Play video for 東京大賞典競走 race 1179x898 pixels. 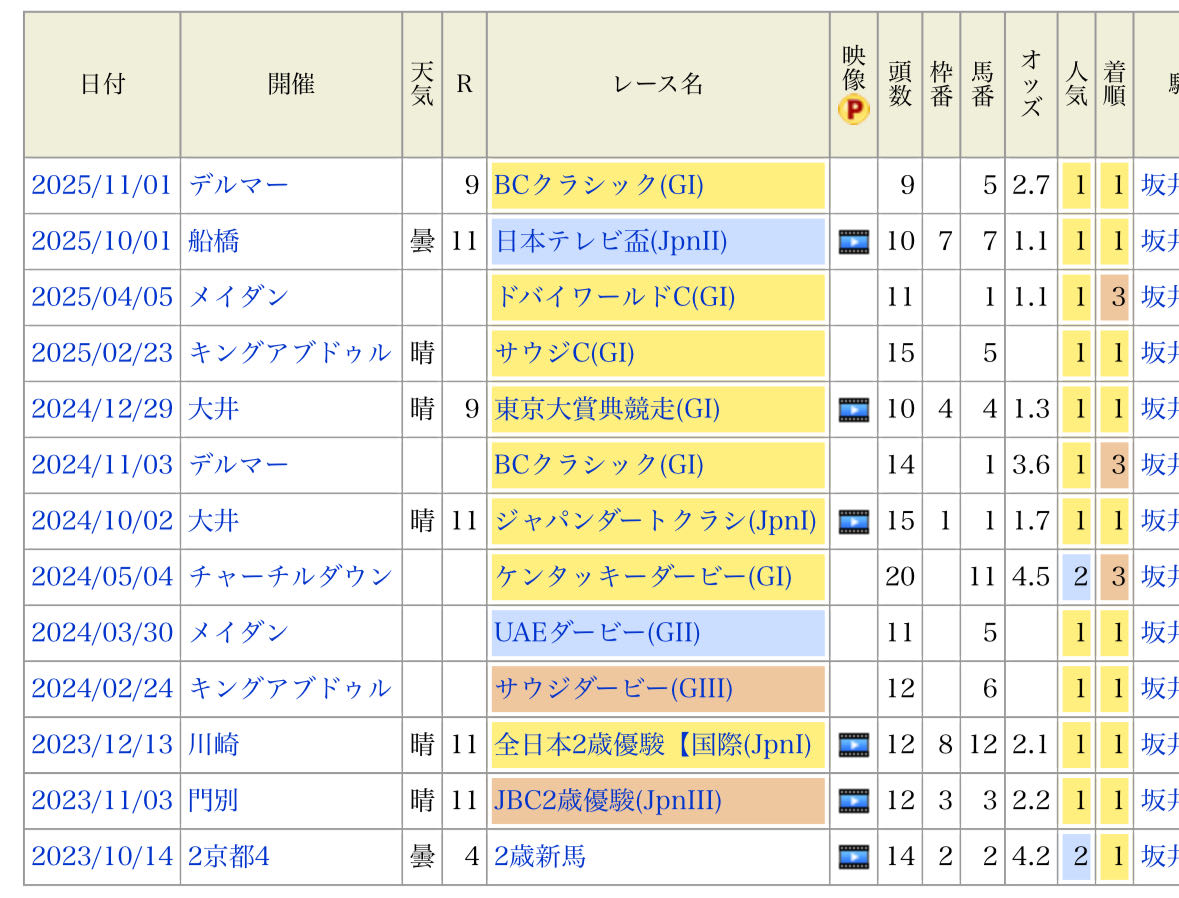pyautogui.click(x=853, y=409)
